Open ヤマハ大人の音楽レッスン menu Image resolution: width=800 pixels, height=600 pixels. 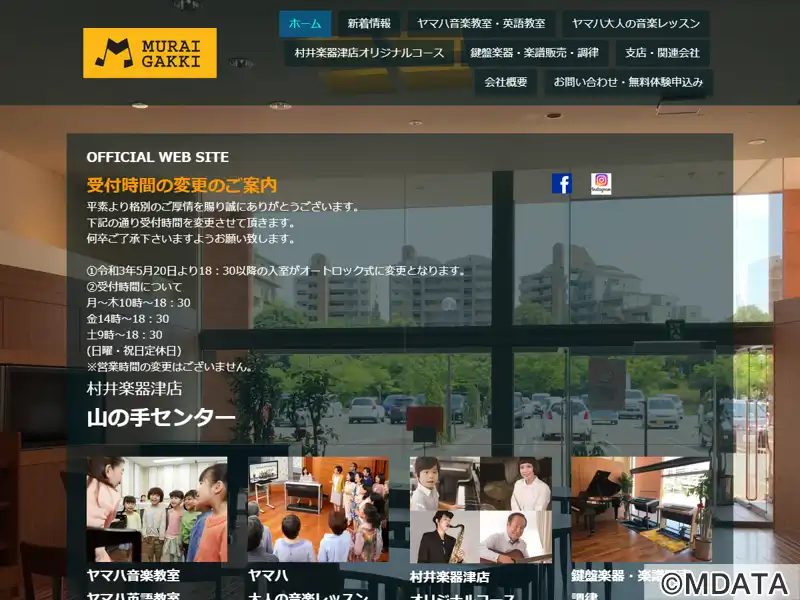[x=636, y=23]
